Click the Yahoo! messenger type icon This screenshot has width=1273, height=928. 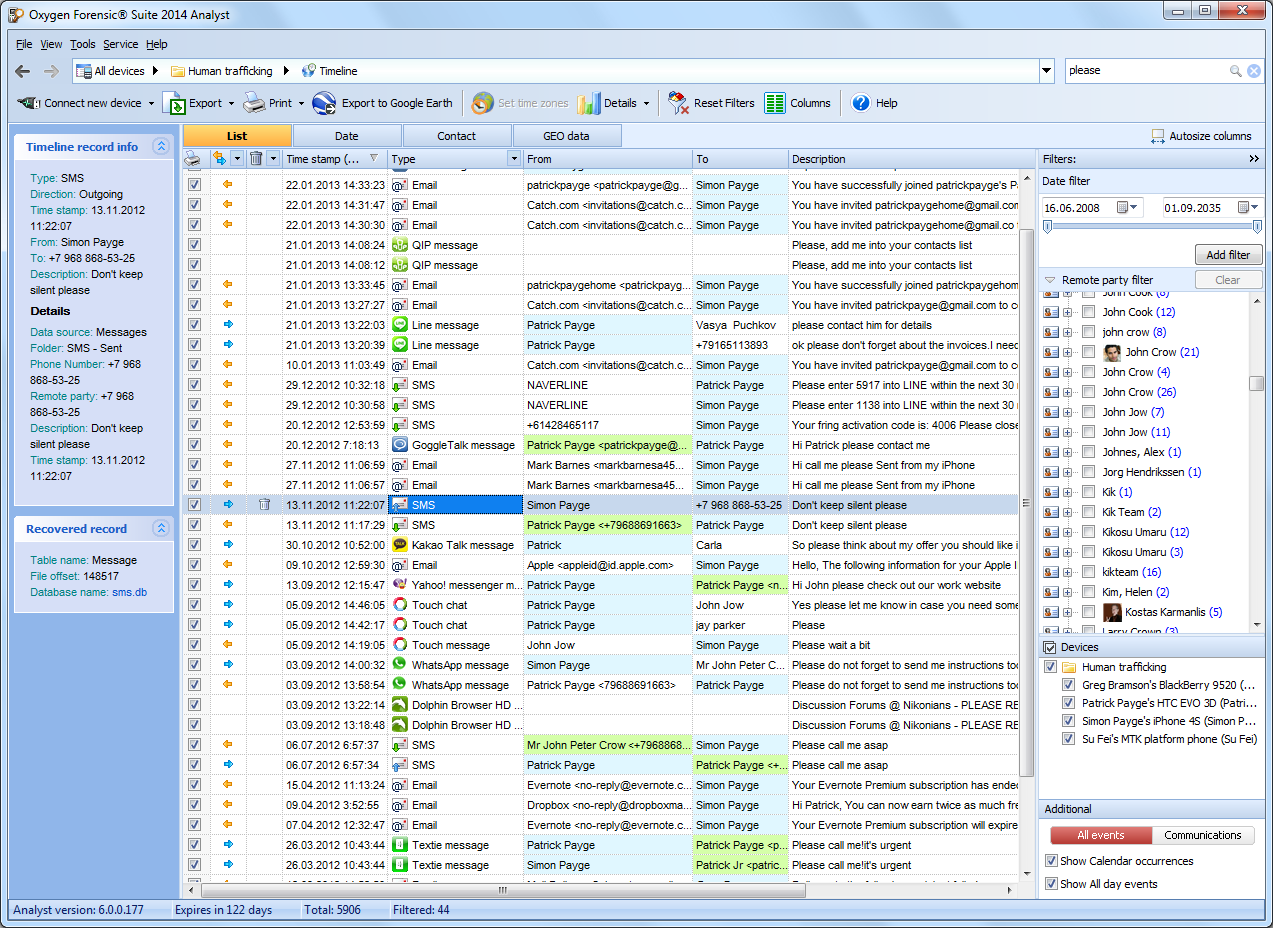[x=400, y=585]
